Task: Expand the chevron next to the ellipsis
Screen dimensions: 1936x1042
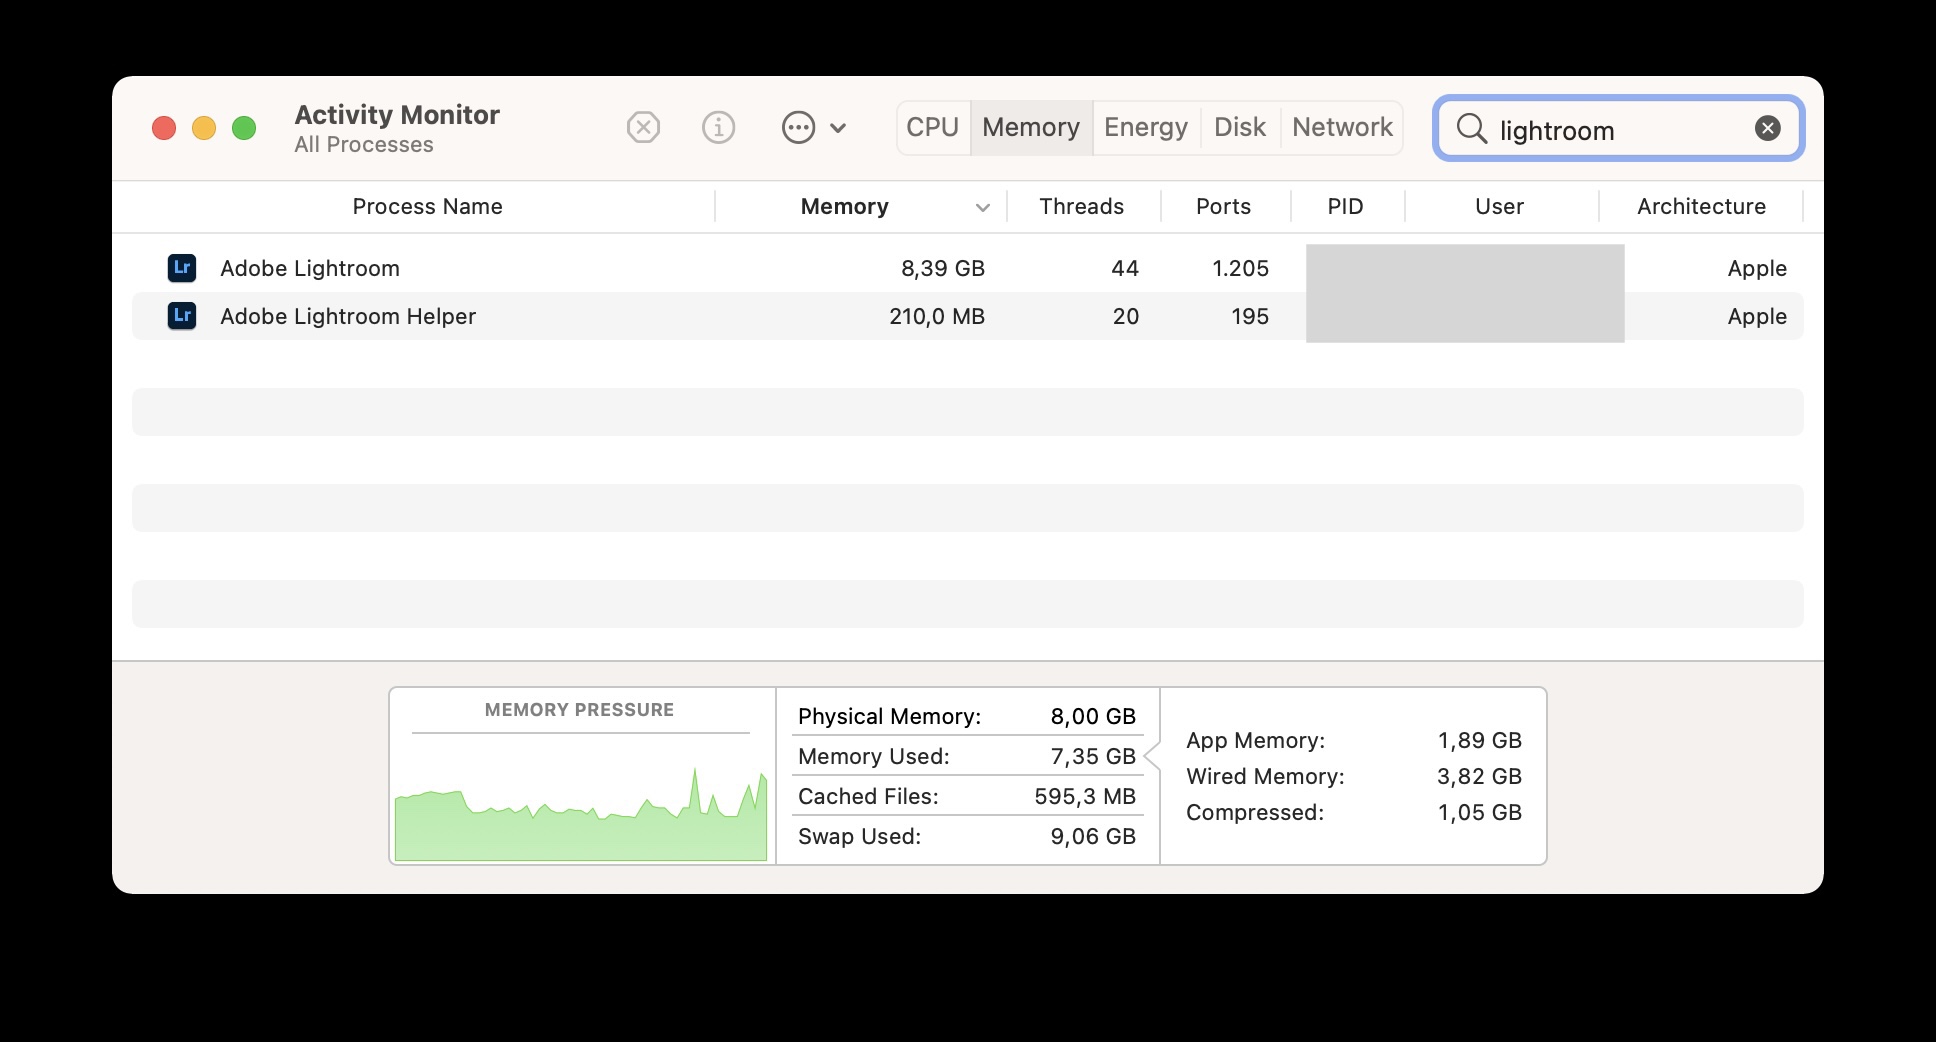Action: click(838, 128)
